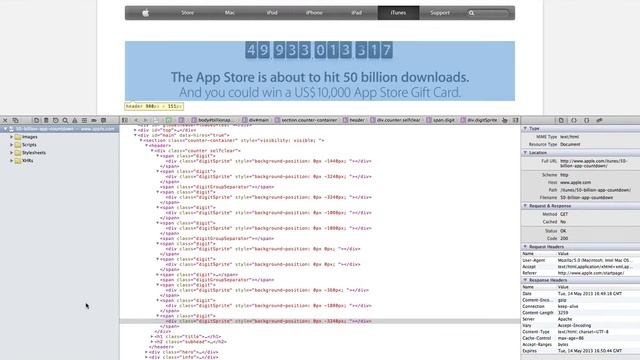640x360 pixels.
Task: Click the Stylesheets folder label
Action: 34,153
